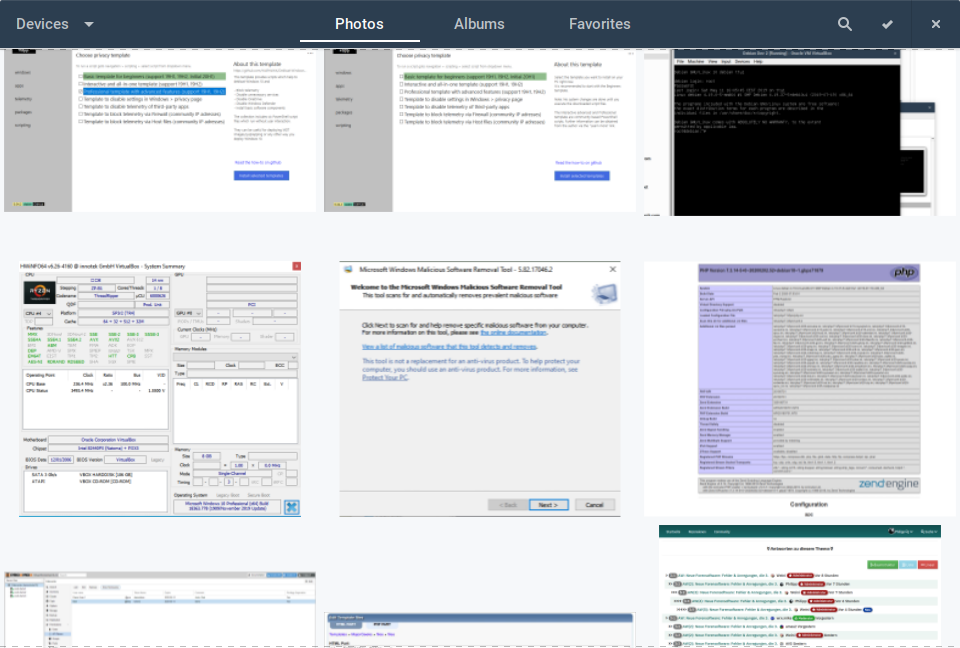Open the HWiNFO64 System Summary screenshot thumbnail

point(160,389)
